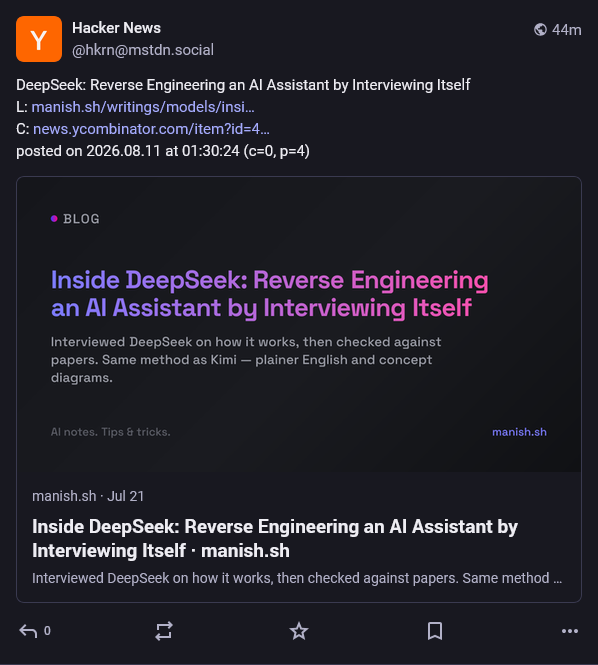Click the purple dot BLOG label in preview
The width and height of the screenshot is (598, 665).
[x=75, y=219]
